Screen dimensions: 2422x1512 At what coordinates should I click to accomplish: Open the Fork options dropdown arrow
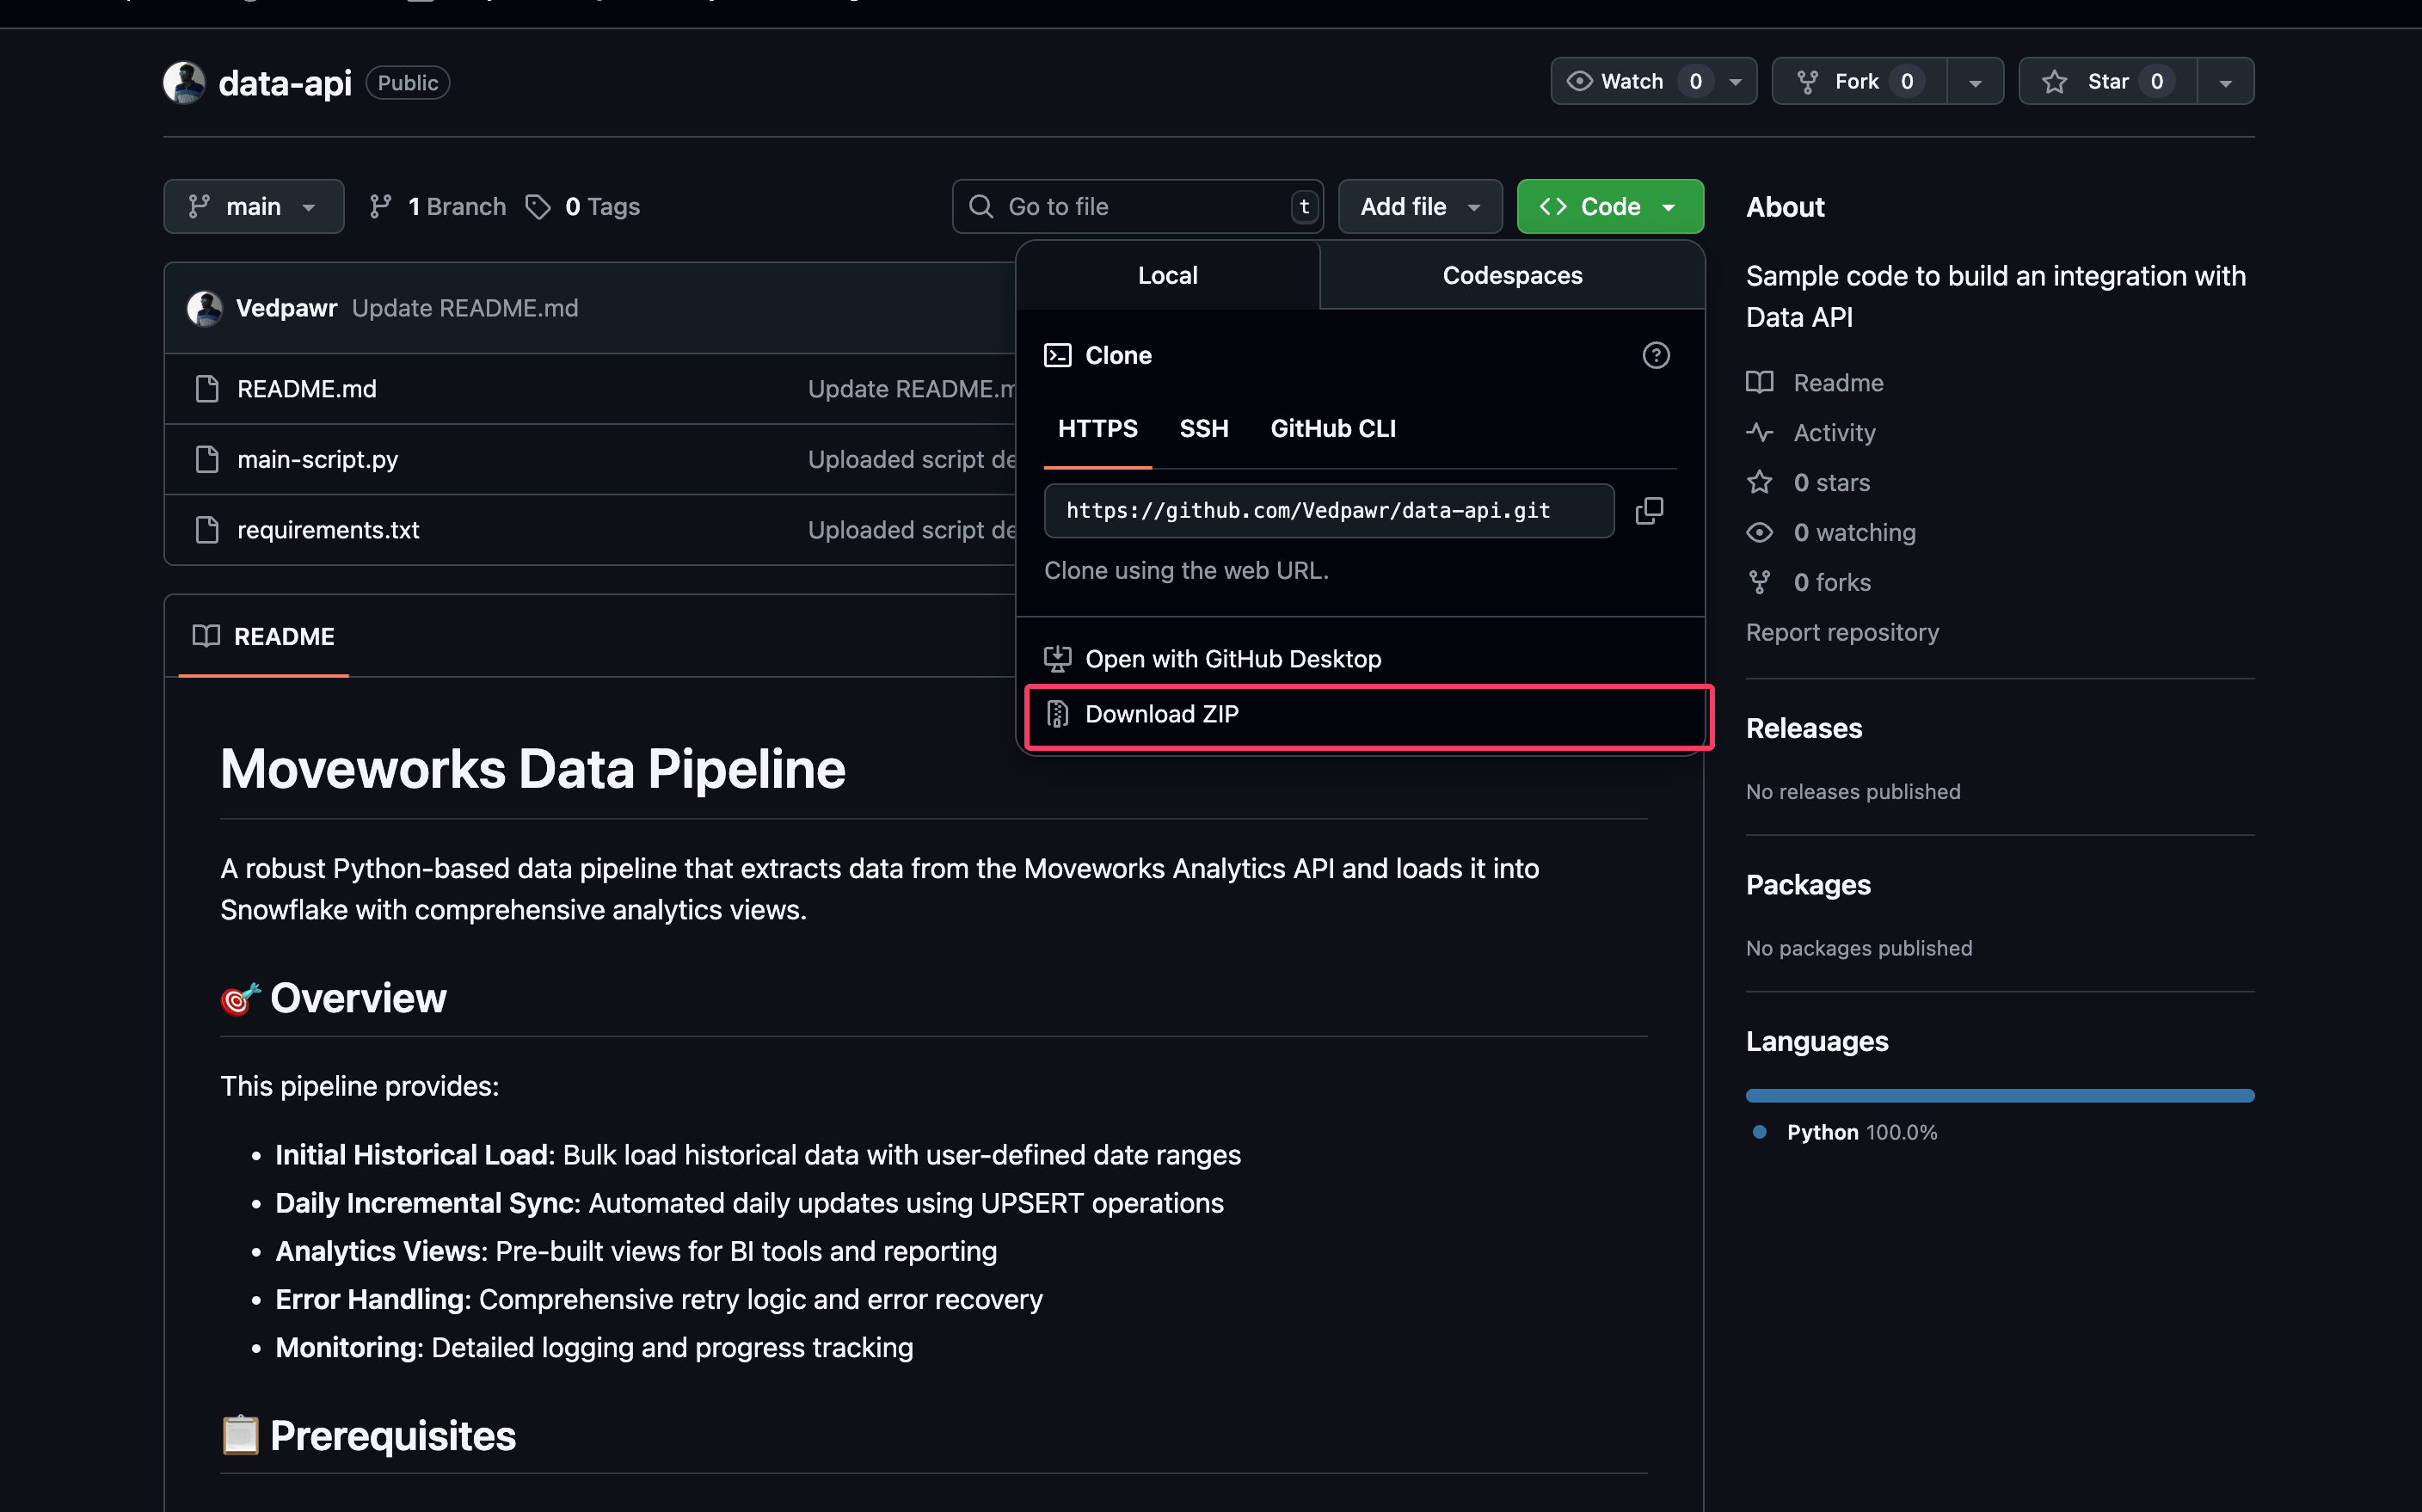1975,82
